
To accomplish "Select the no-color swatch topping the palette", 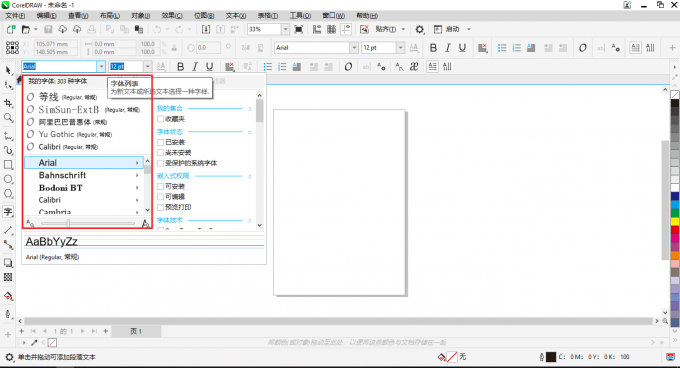I will 675,94.
